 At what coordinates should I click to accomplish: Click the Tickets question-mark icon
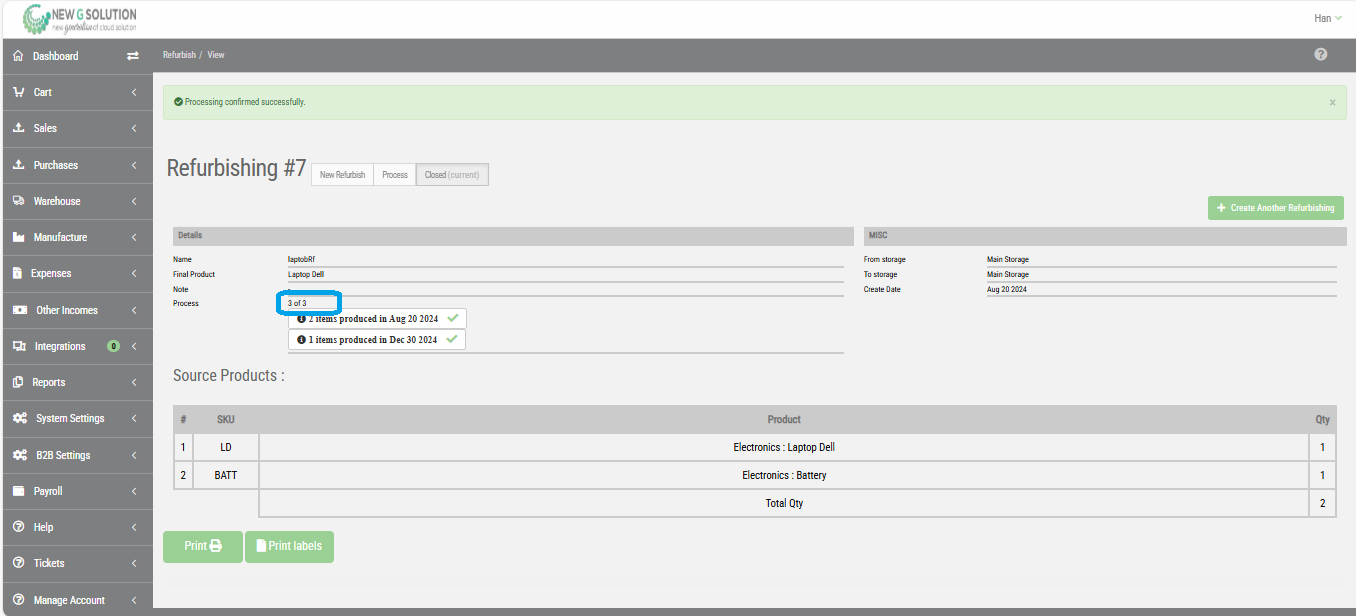(18, 563)
